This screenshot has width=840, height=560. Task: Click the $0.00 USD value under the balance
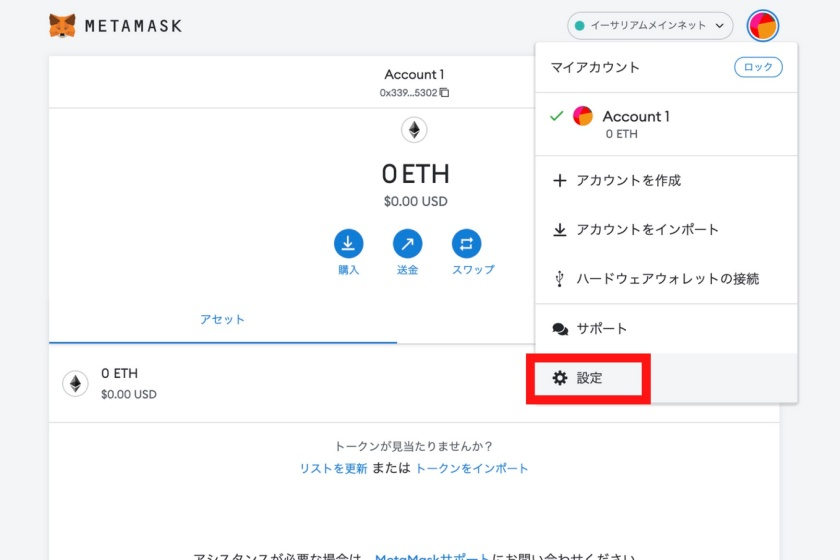(x=416, y=201)
